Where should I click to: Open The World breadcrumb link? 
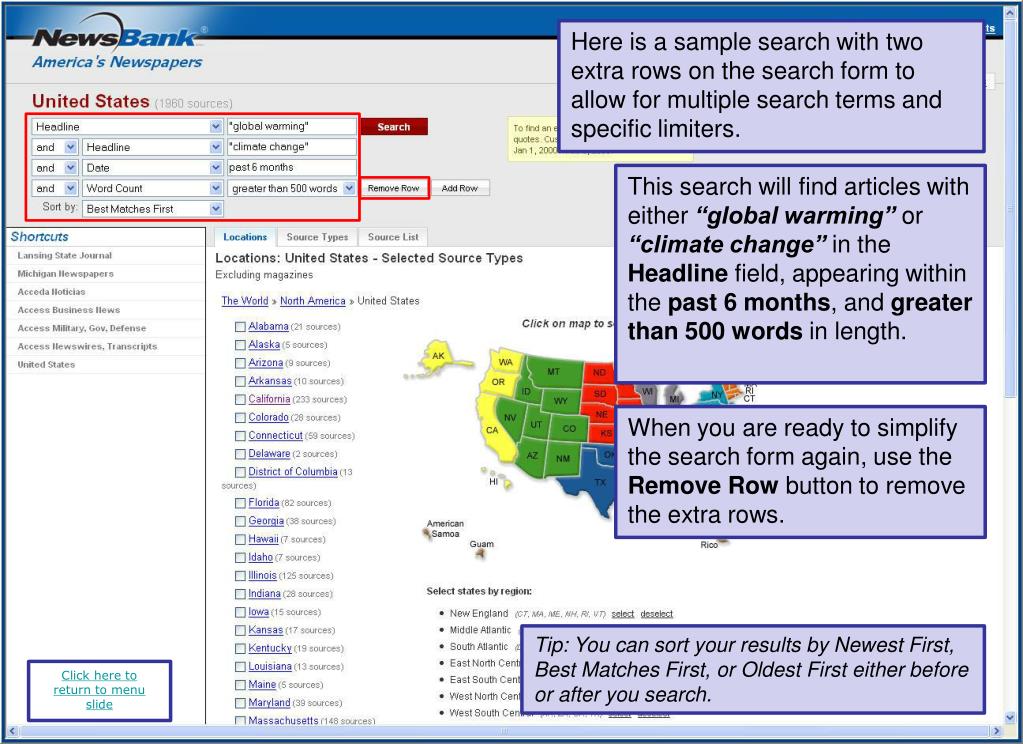(x=245, y=301)
